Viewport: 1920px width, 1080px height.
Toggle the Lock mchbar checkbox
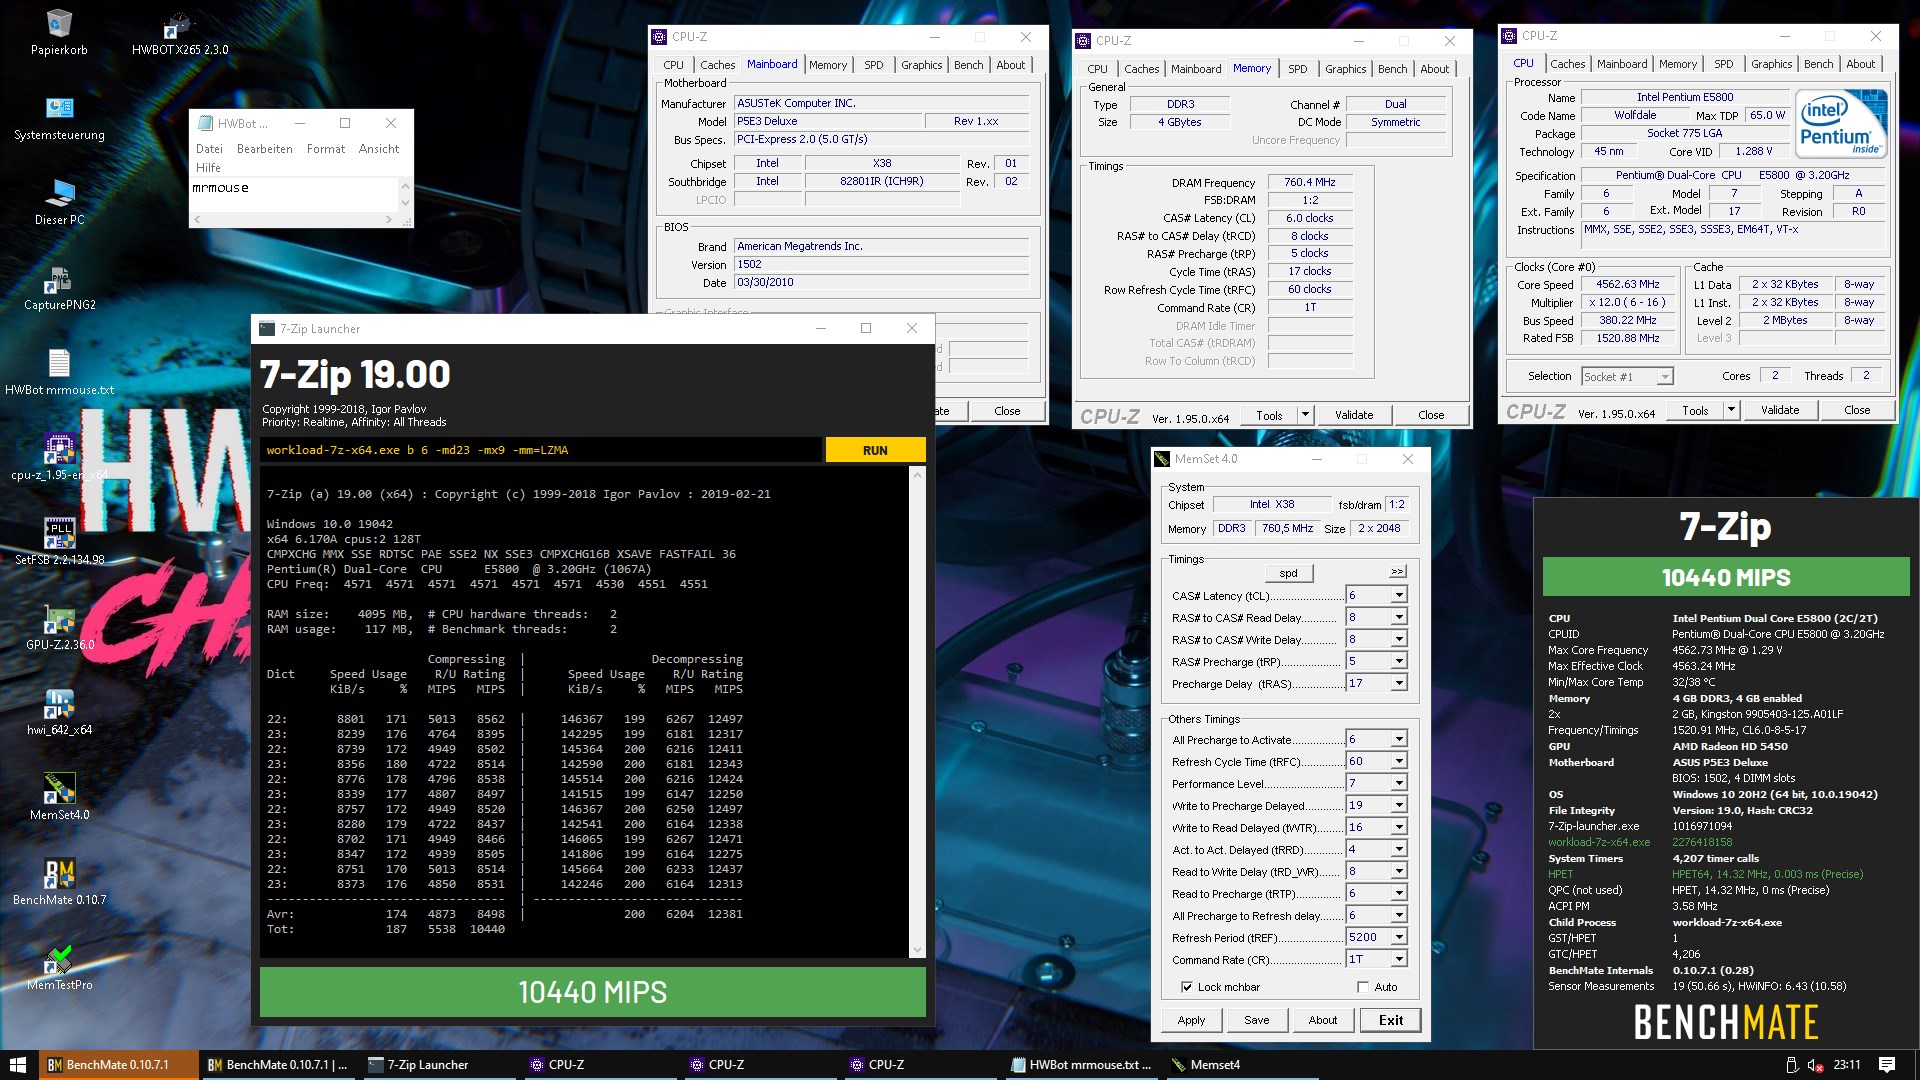tap(1187, 987)
